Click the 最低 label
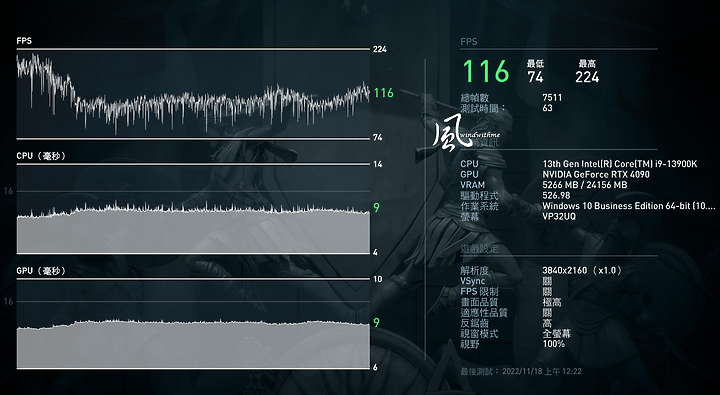 tap(535, 64)
